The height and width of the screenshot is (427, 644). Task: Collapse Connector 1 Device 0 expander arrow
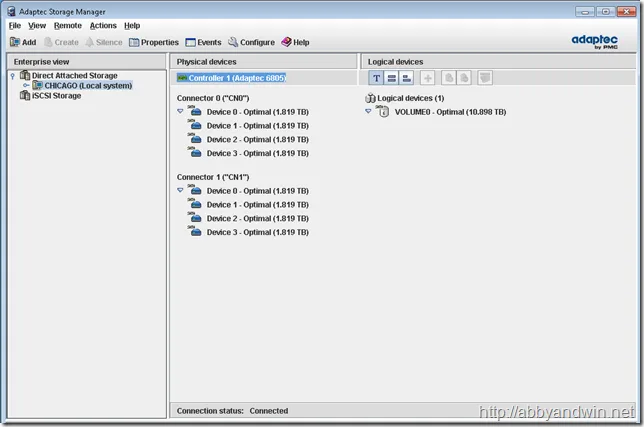tap(180, 190)
